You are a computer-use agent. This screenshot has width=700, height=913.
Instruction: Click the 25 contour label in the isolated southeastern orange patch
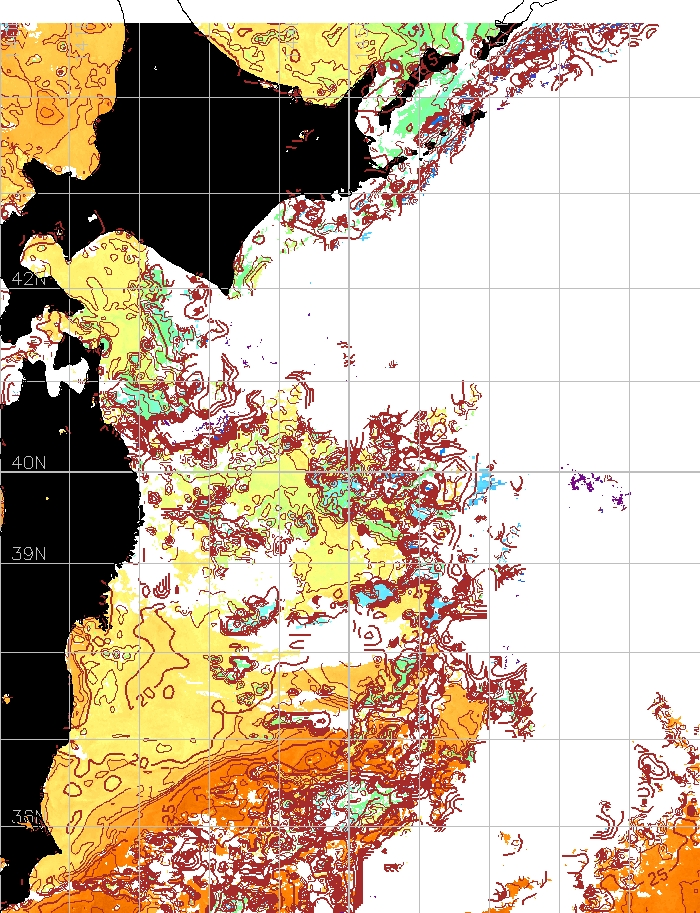(x=658, y=876)
